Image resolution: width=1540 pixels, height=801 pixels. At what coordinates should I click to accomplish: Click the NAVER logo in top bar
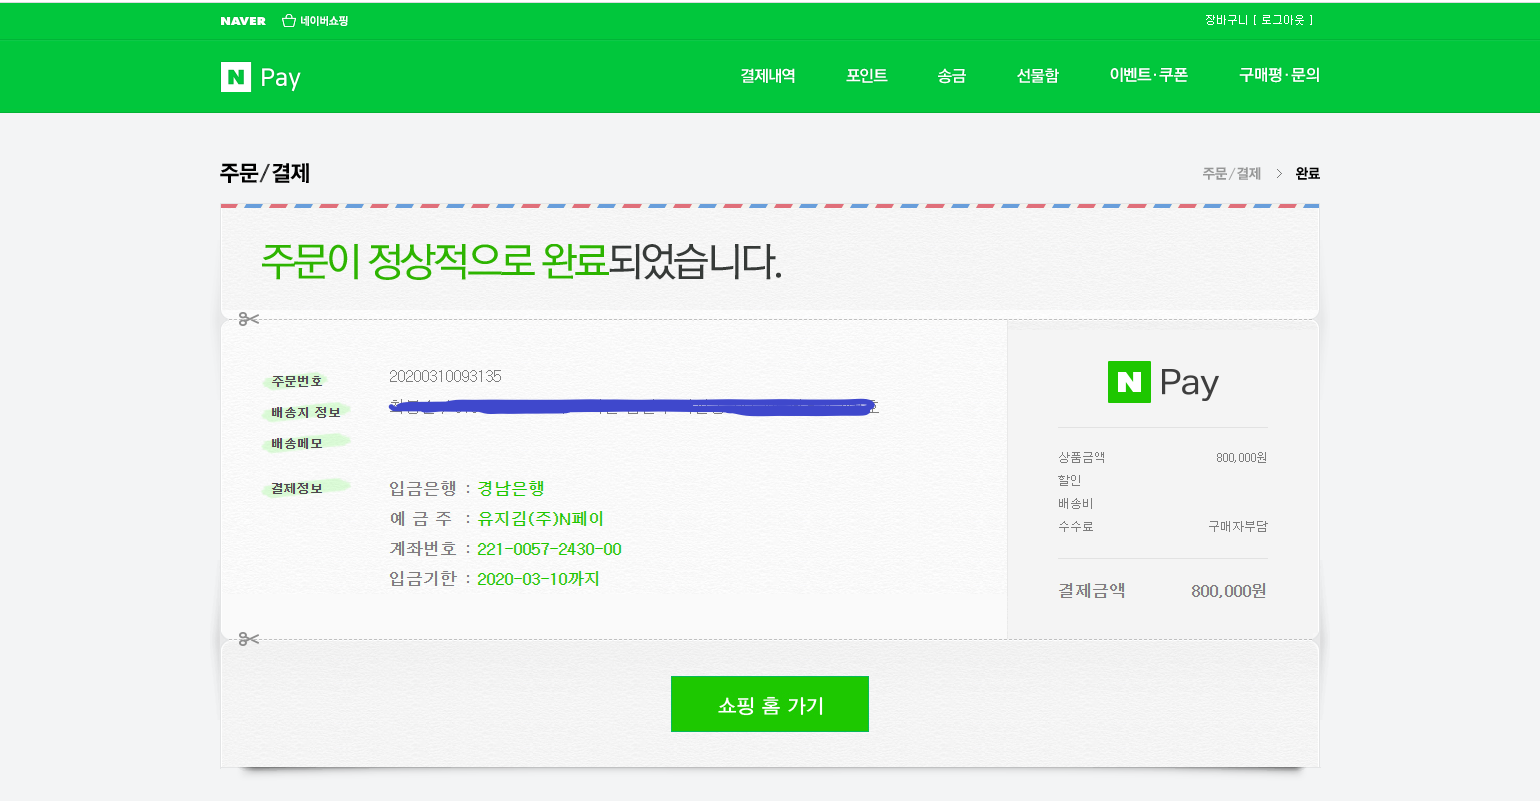[243, 21]
